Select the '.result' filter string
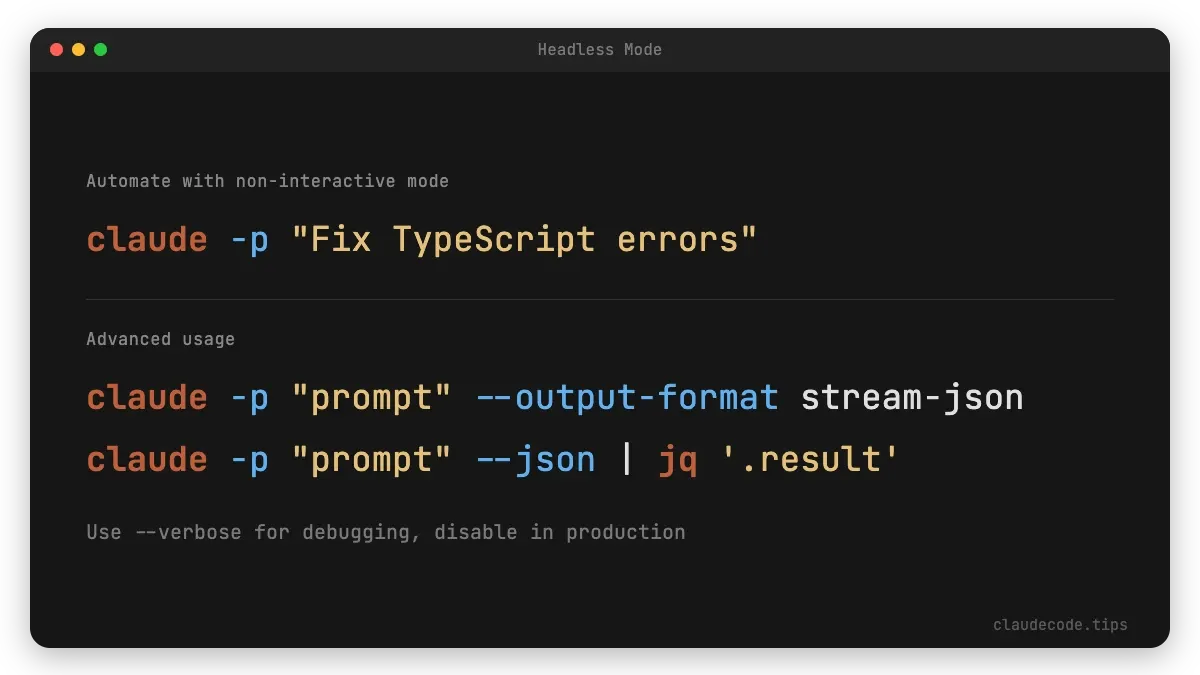Image resolution: width=1200 pixels, height=675 pixels. click(810, 459)
